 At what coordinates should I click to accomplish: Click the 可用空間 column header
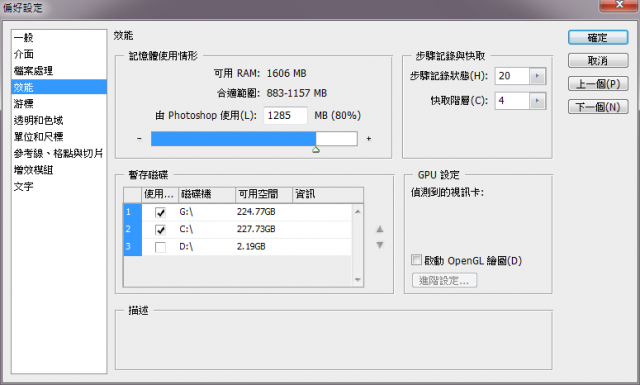point(264,194)
